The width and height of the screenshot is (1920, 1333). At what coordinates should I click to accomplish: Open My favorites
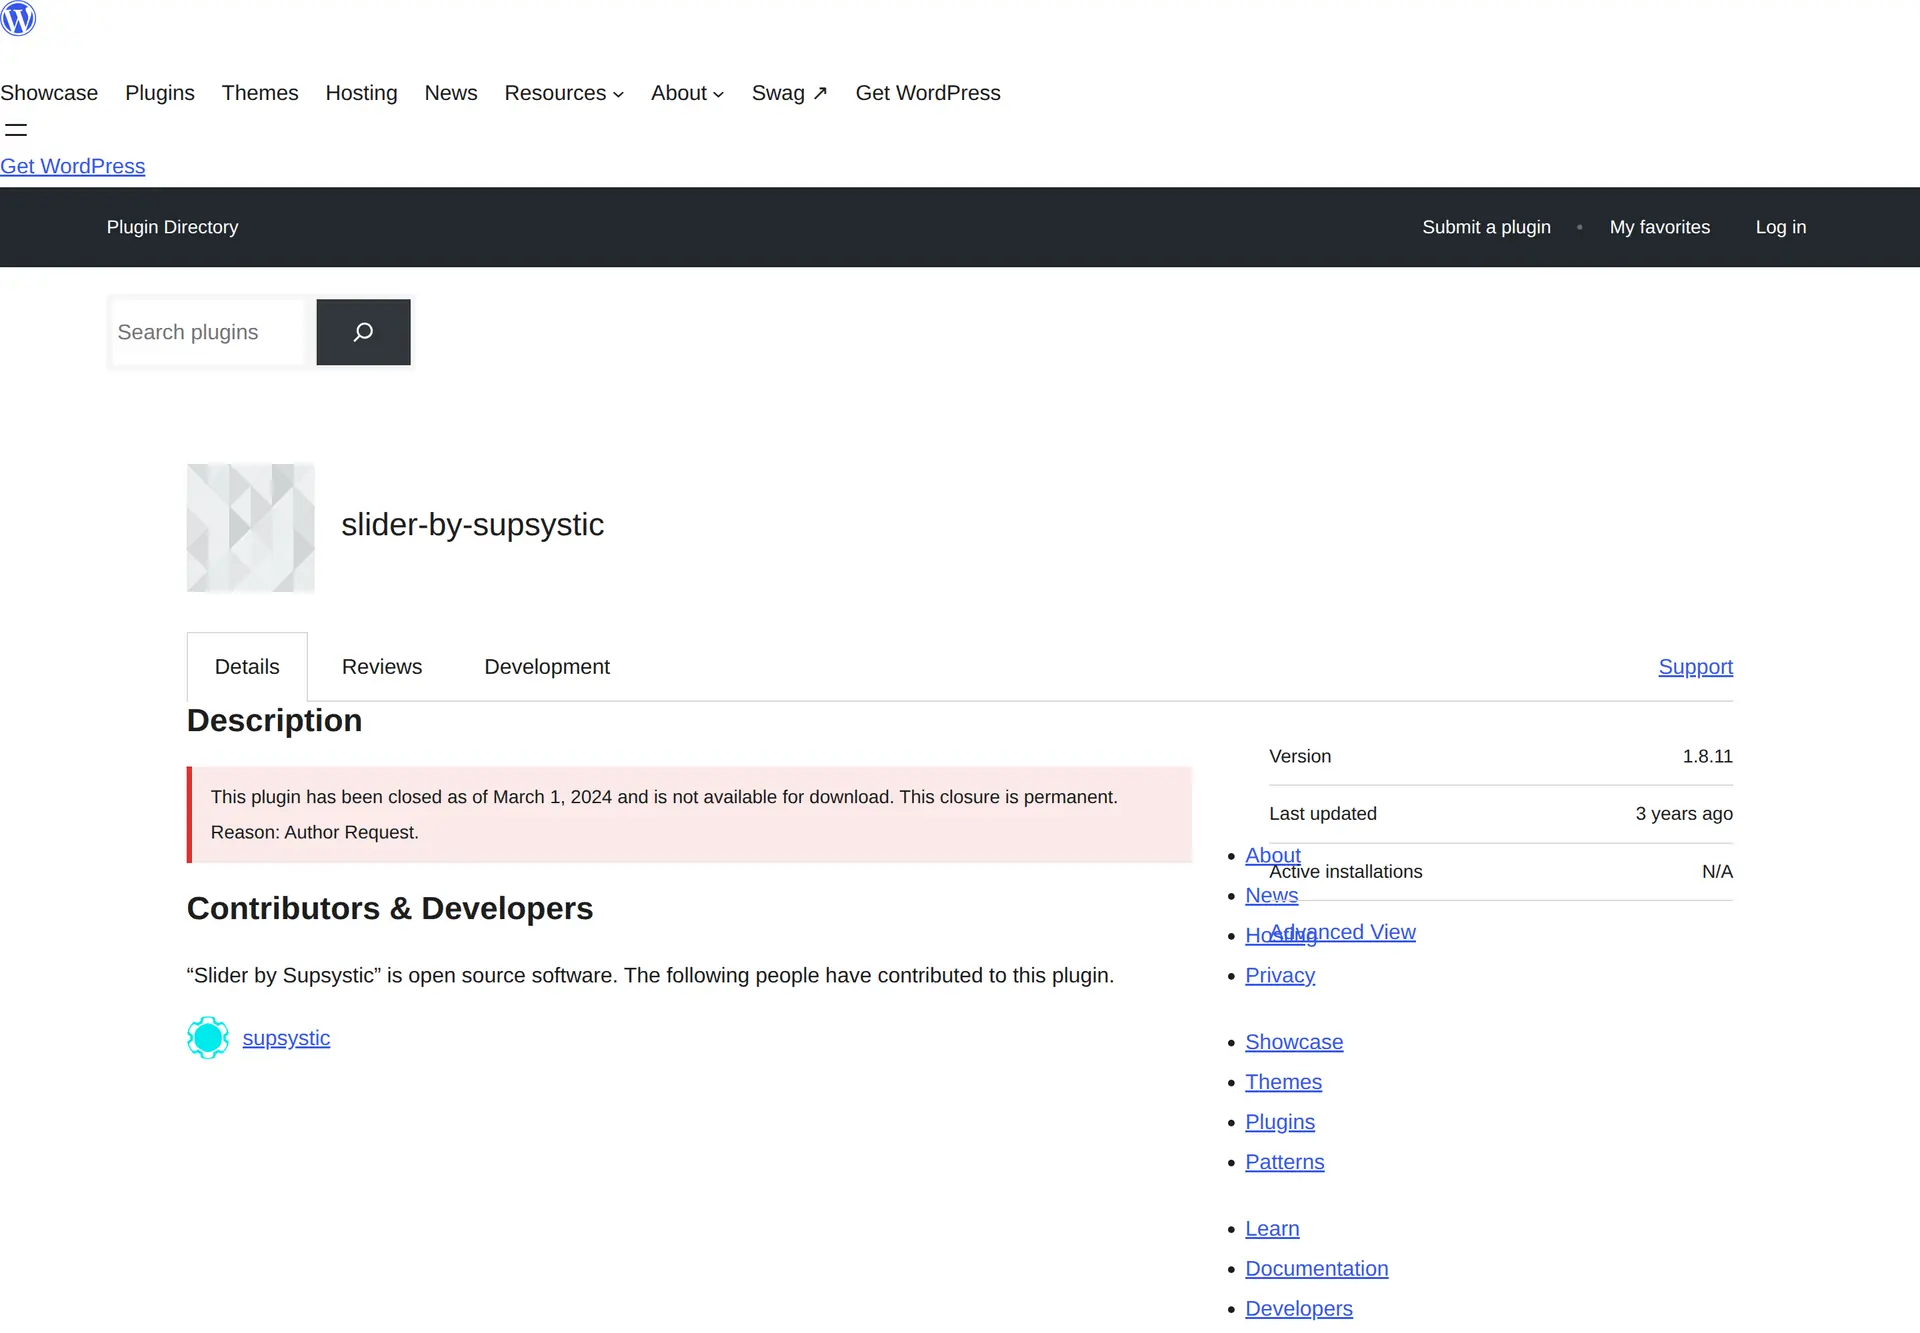1660,227
